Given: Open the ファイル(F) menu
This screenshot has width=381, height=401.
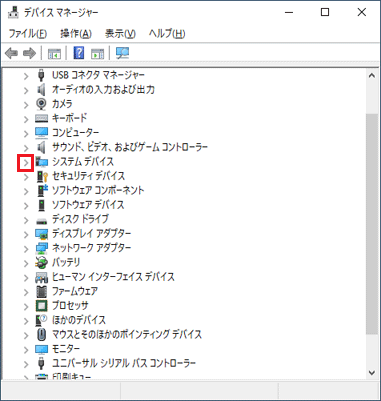Looking at the screenshot, I should 28,33.
